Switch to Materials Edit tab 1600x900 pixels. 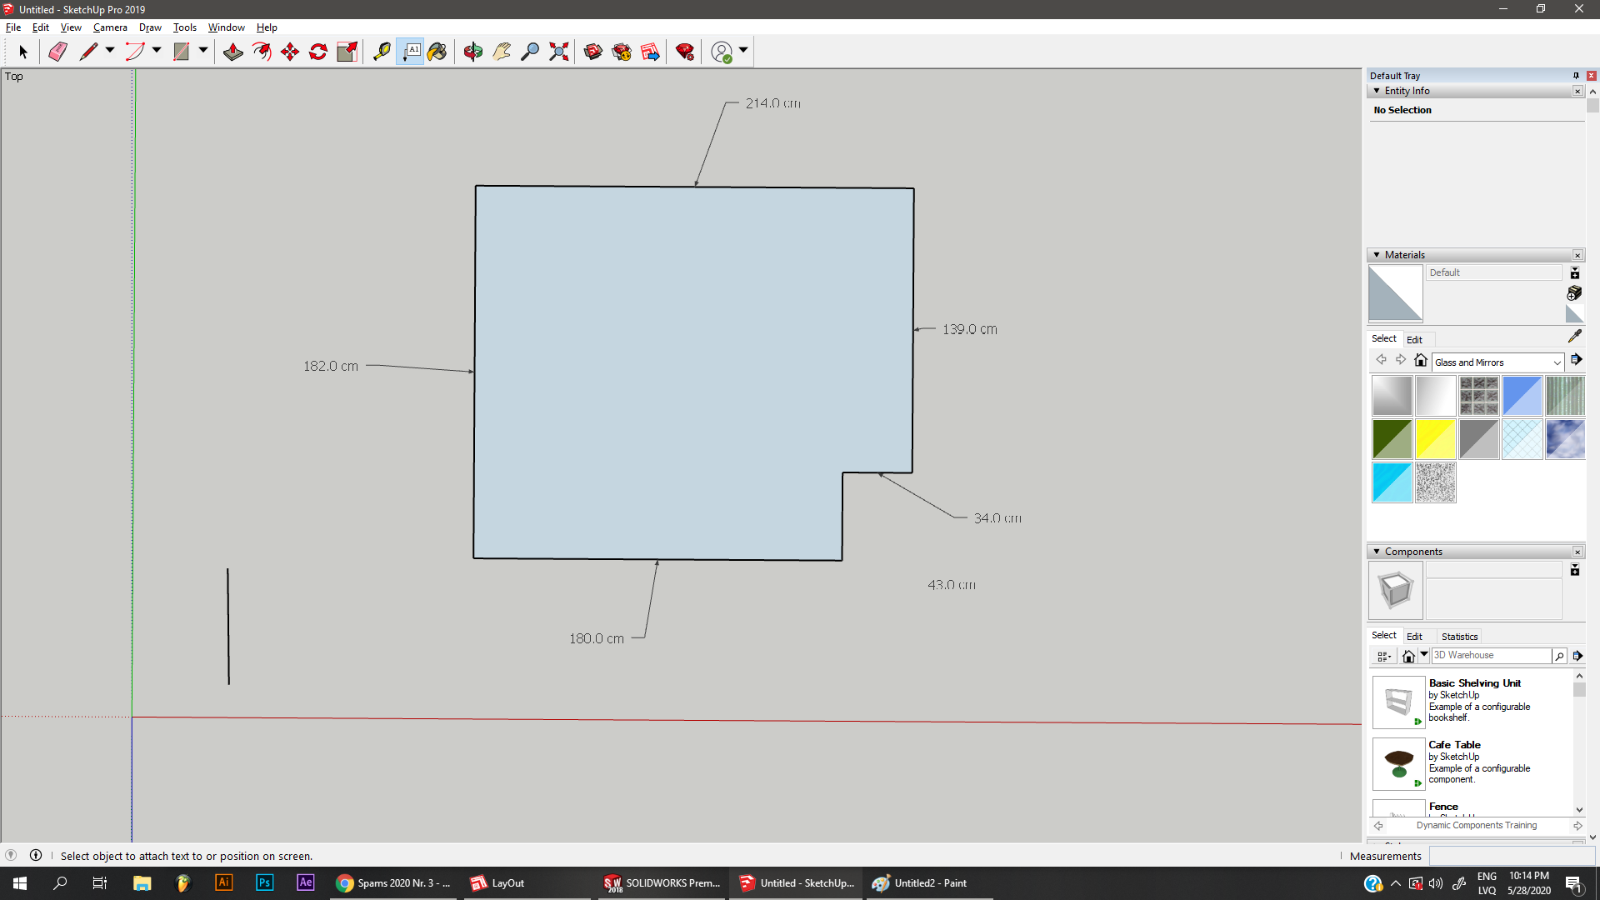pyautogui.click(x=1414, y=340)
